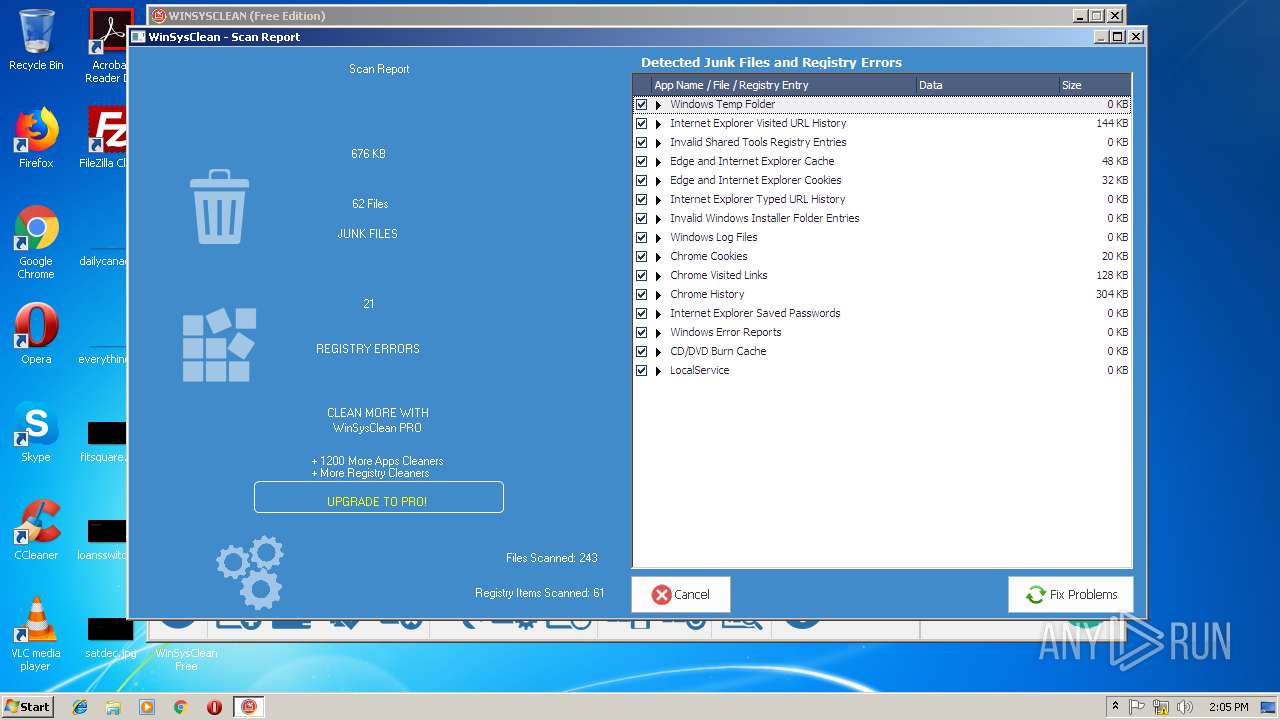Uncheck Windows Temp Folder
Screen dimensions: 1280x720
[642, 104]
